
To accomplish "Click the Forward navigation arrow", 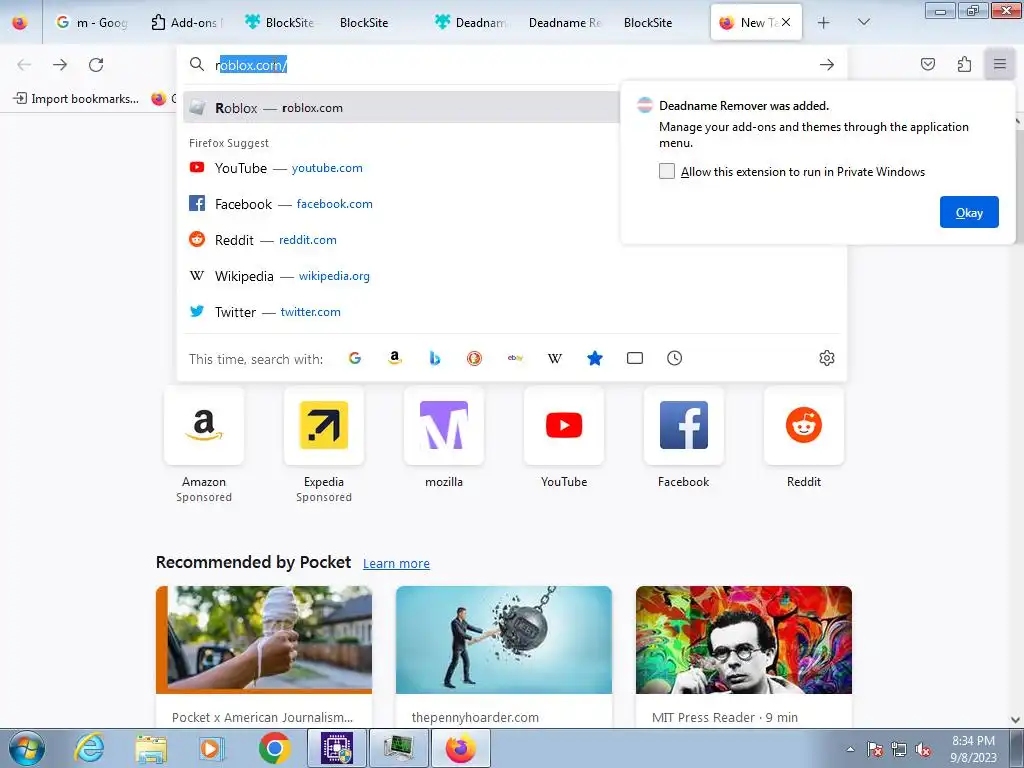I will (60, 65).
